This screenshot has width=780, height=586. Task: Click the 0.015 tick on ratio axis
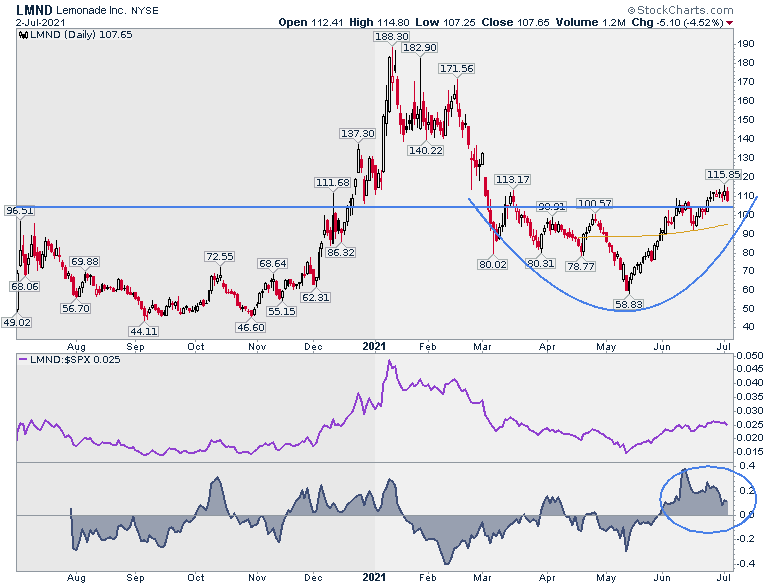tap(749, 452)
